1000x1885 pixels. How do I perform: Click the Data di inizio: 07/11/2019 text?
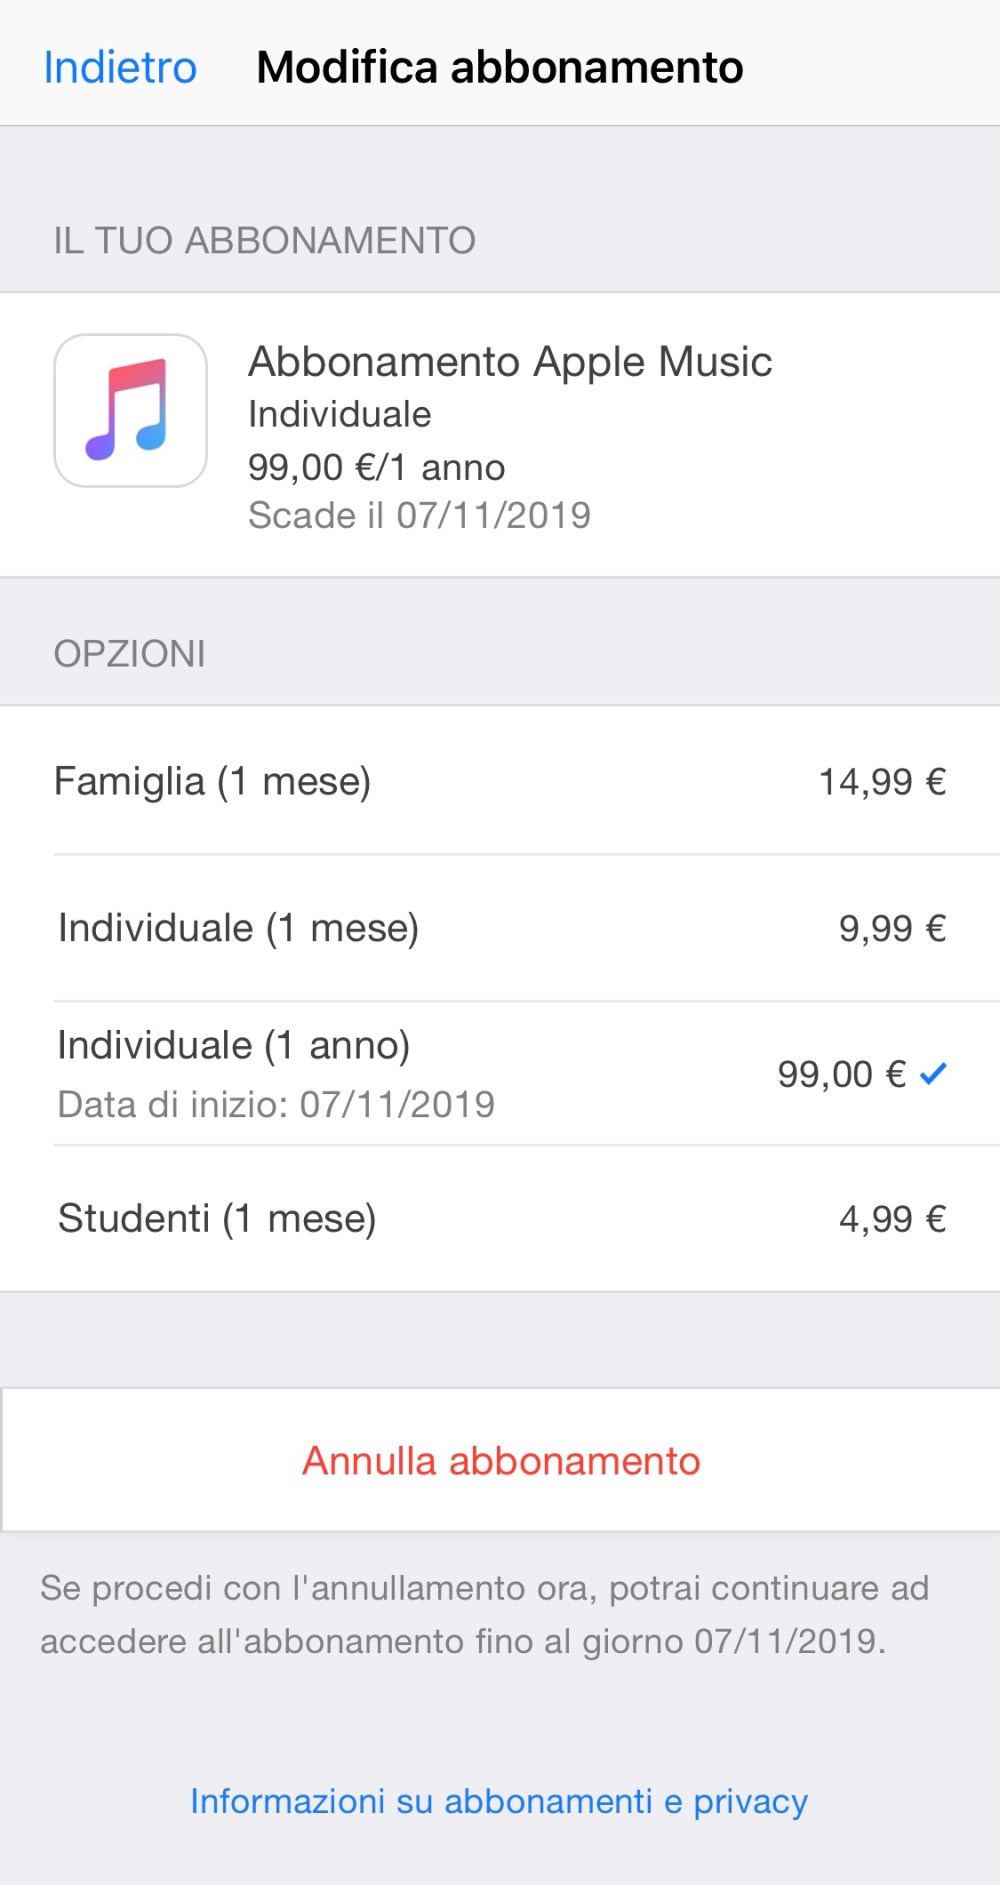point(276,1105)
